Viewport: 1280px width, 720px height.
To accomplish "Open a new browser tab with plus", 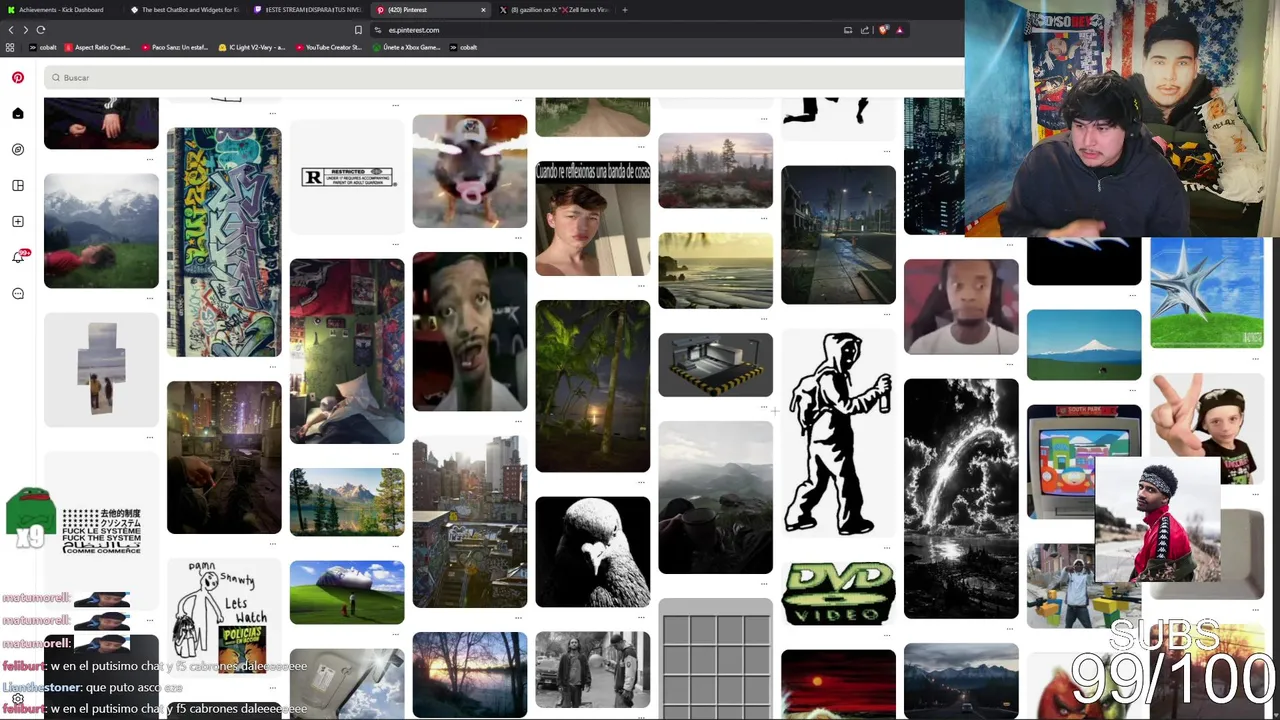I will (x=625, y=10).
